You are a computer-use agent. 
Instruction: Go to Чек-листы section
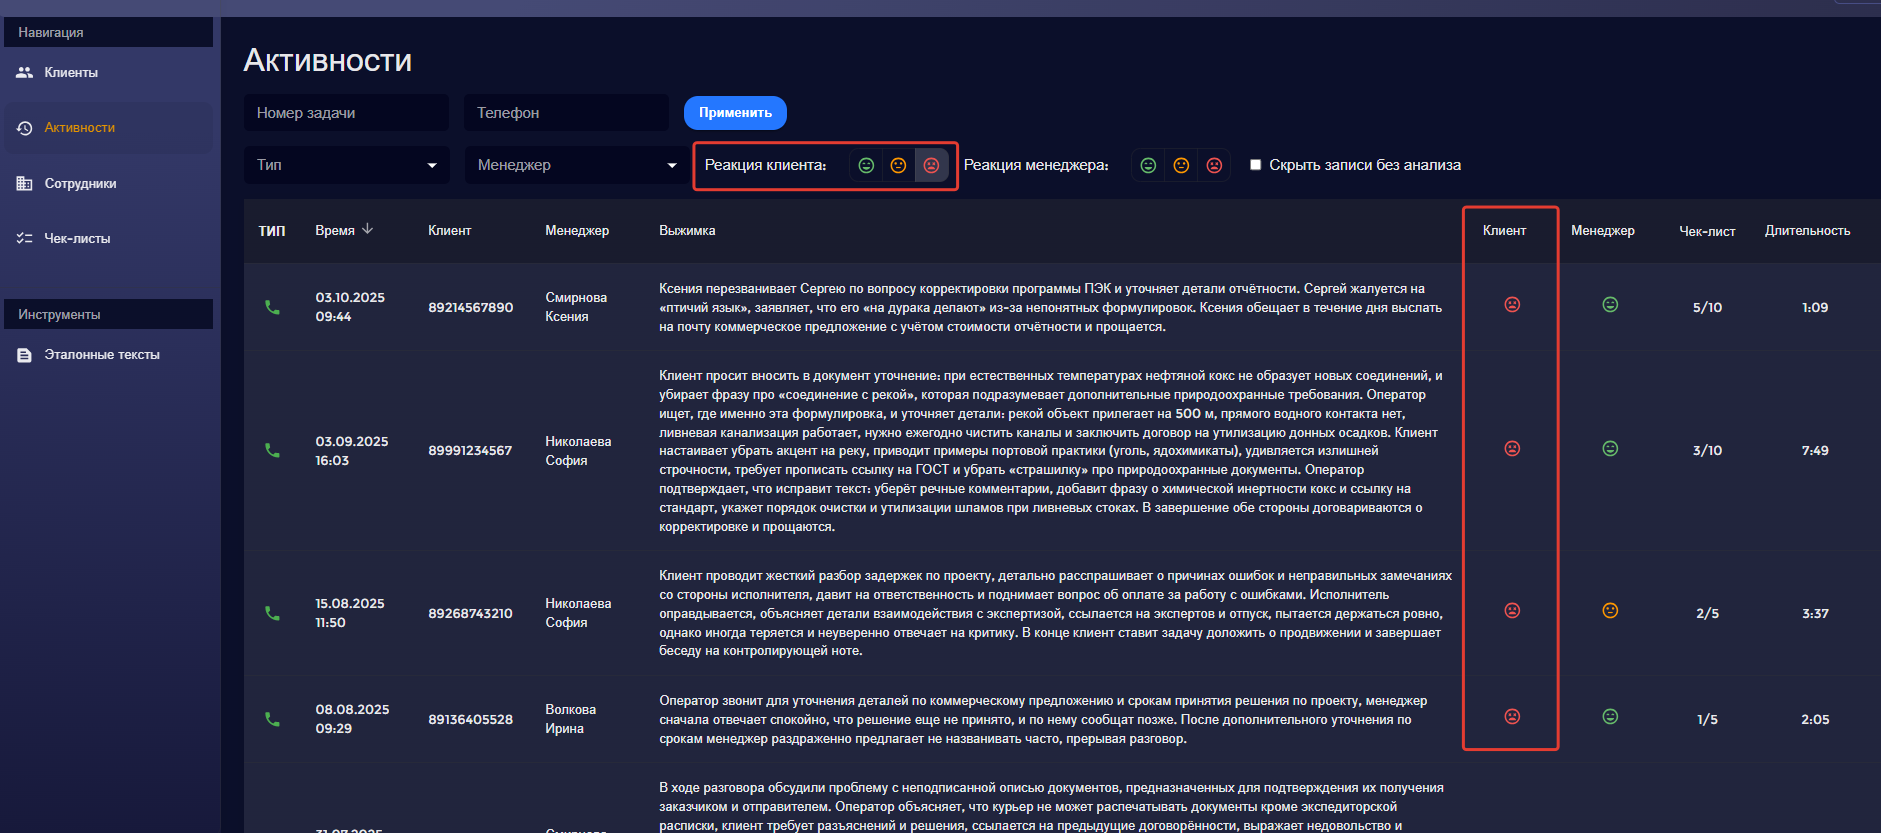pyautogui.click(x=77, y=238)
